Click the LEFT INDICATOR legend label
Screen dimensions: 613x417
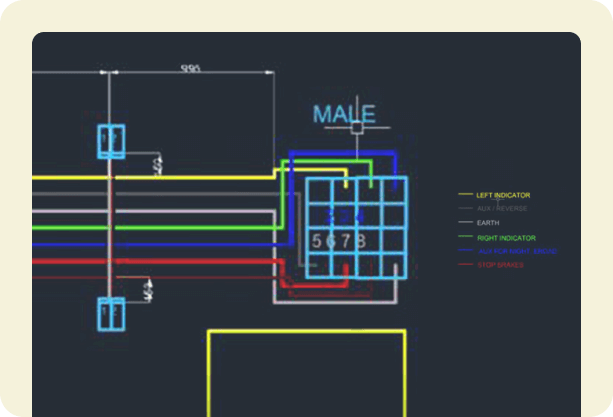[503, 195]
